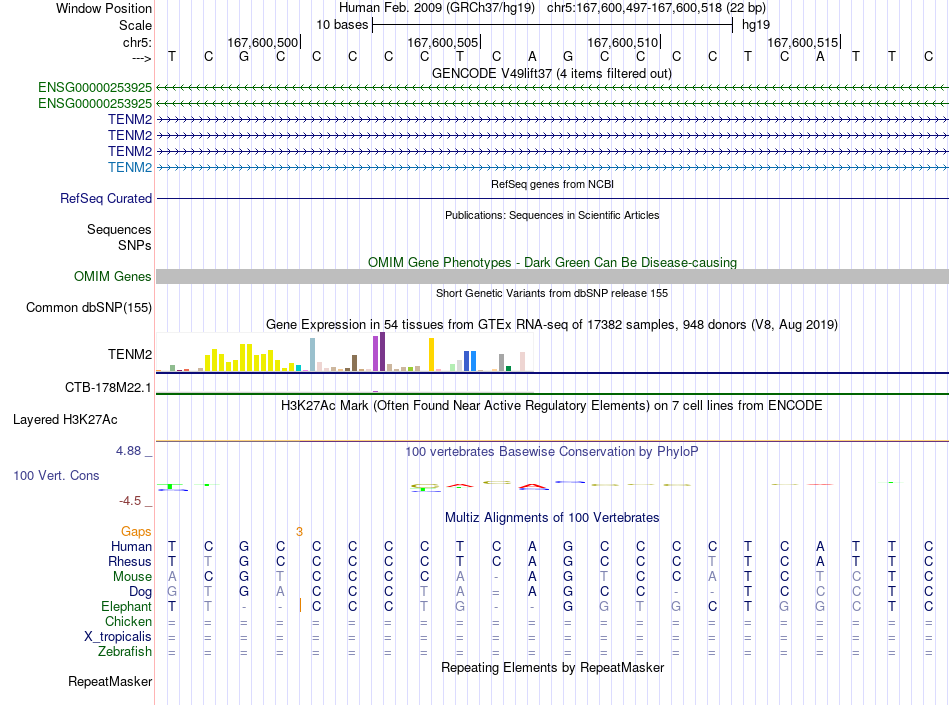This screenshot has height=705, width=950.
Task: Select the OMIM Genes gray track bar
Action: pos(552,277)
